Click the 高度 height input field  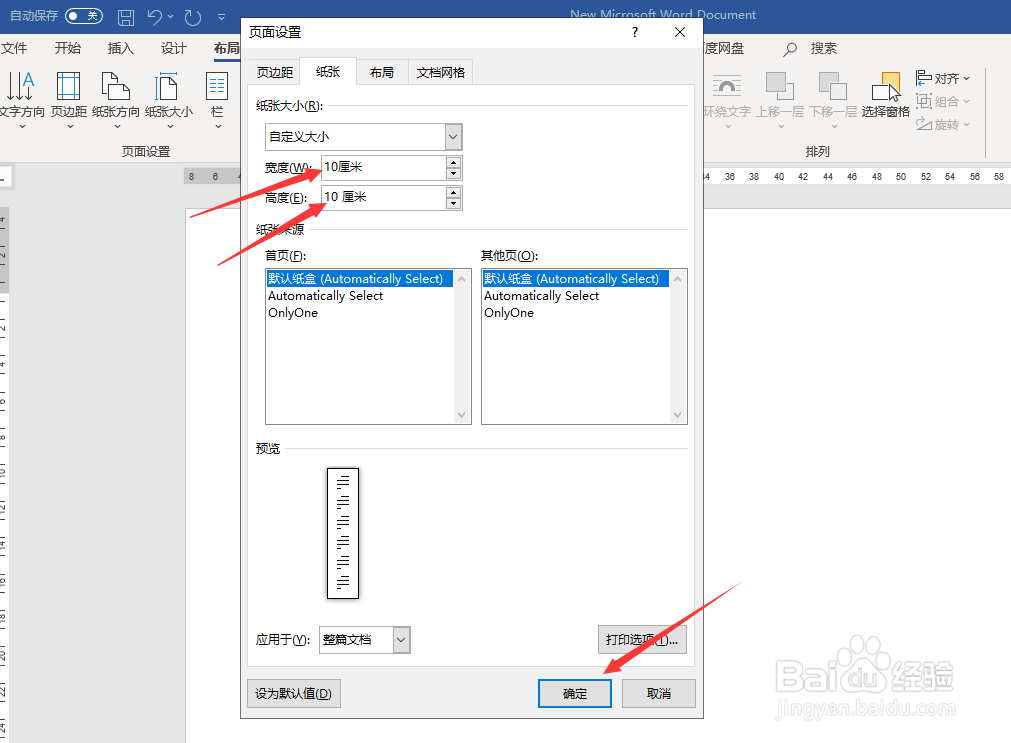[384, 197]
